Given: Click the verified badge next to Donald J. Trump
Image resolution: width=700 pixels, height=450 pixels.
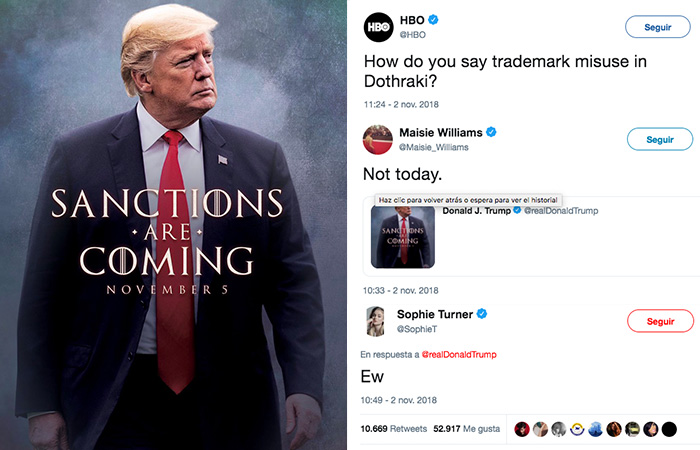Looking at the screenshot, I should coord(517,210).
